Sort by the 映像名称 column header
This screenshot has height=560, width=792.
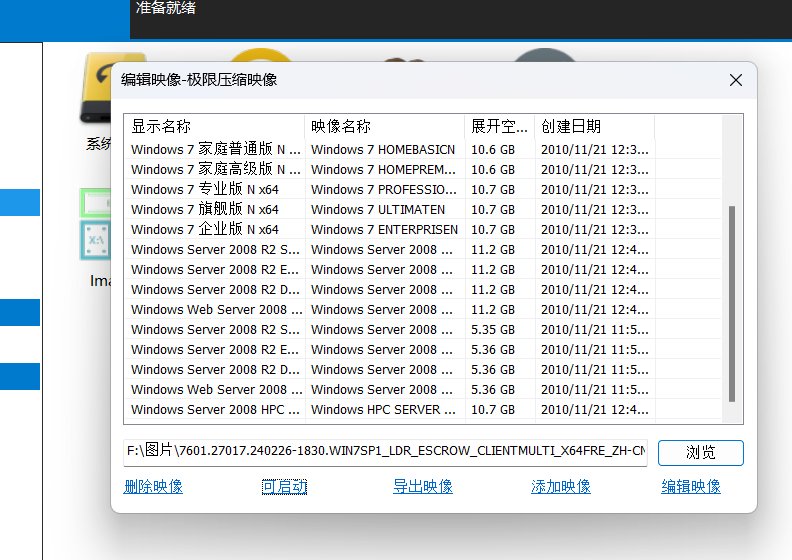[385, 127]
